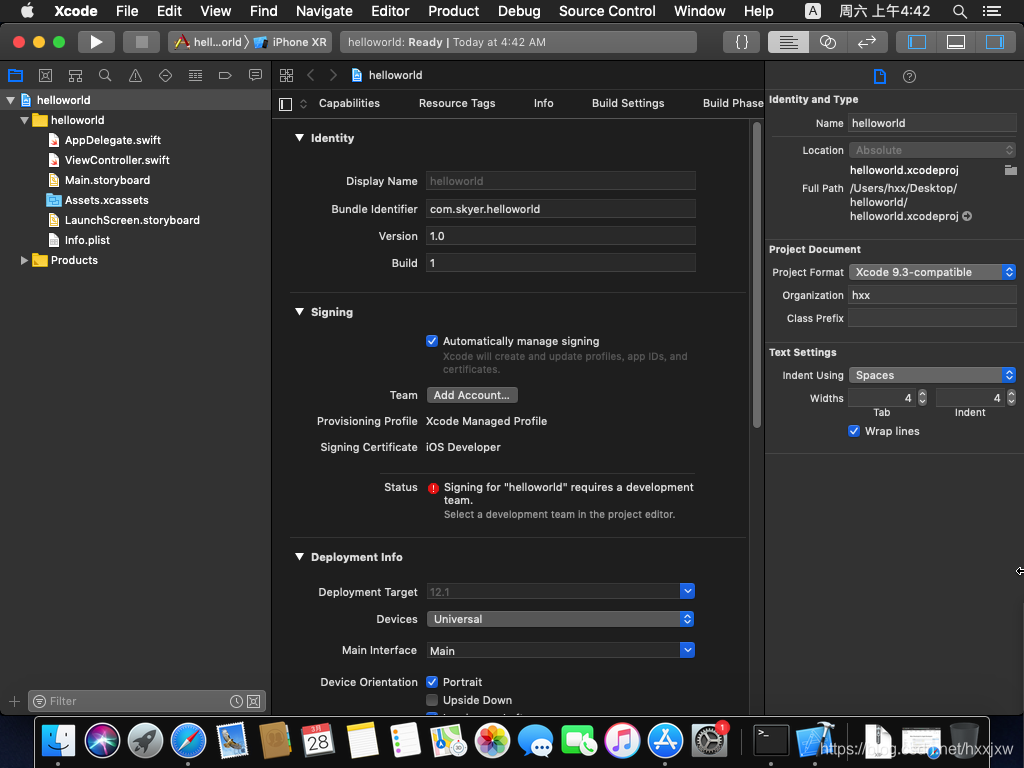The width and height of the screenshot is (1024, 768).
Task: Toggle the Navigator panel
Action: click(917, 42)
